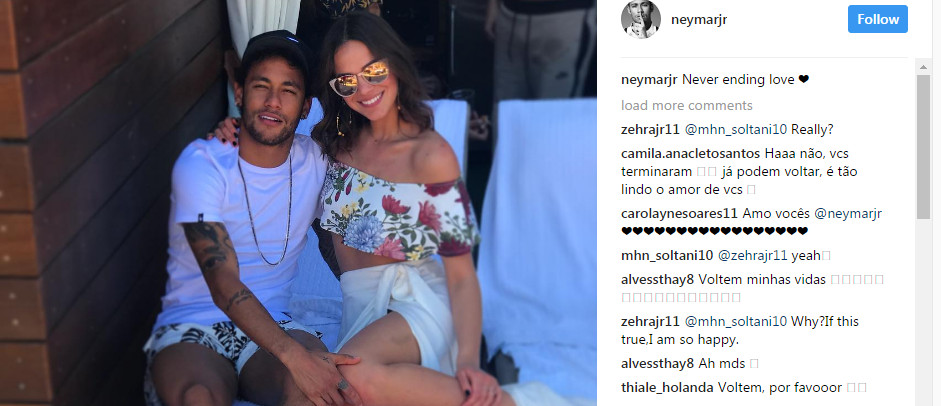Follow the neymarjr account
This screenshot has height=406, width=941.
[x=877, y=19]
